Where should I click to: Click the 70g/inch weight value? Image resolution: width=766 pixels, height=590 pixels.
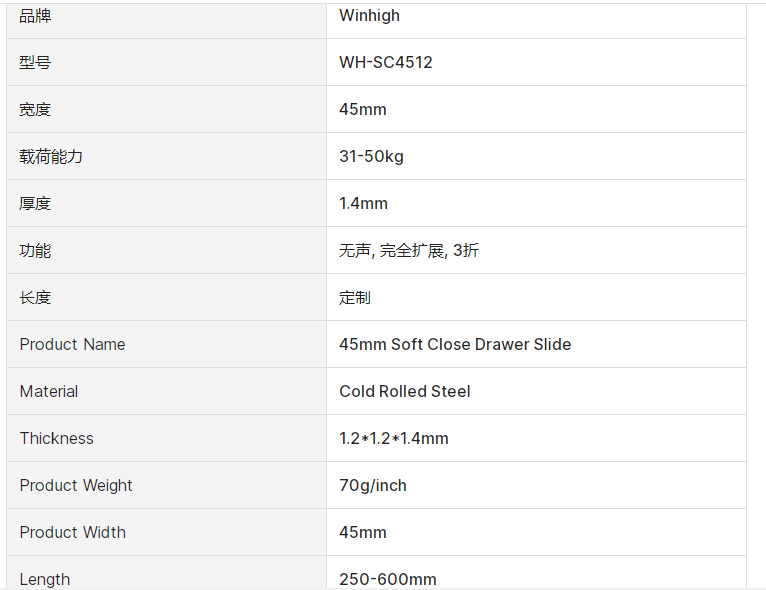coord(372,485)
